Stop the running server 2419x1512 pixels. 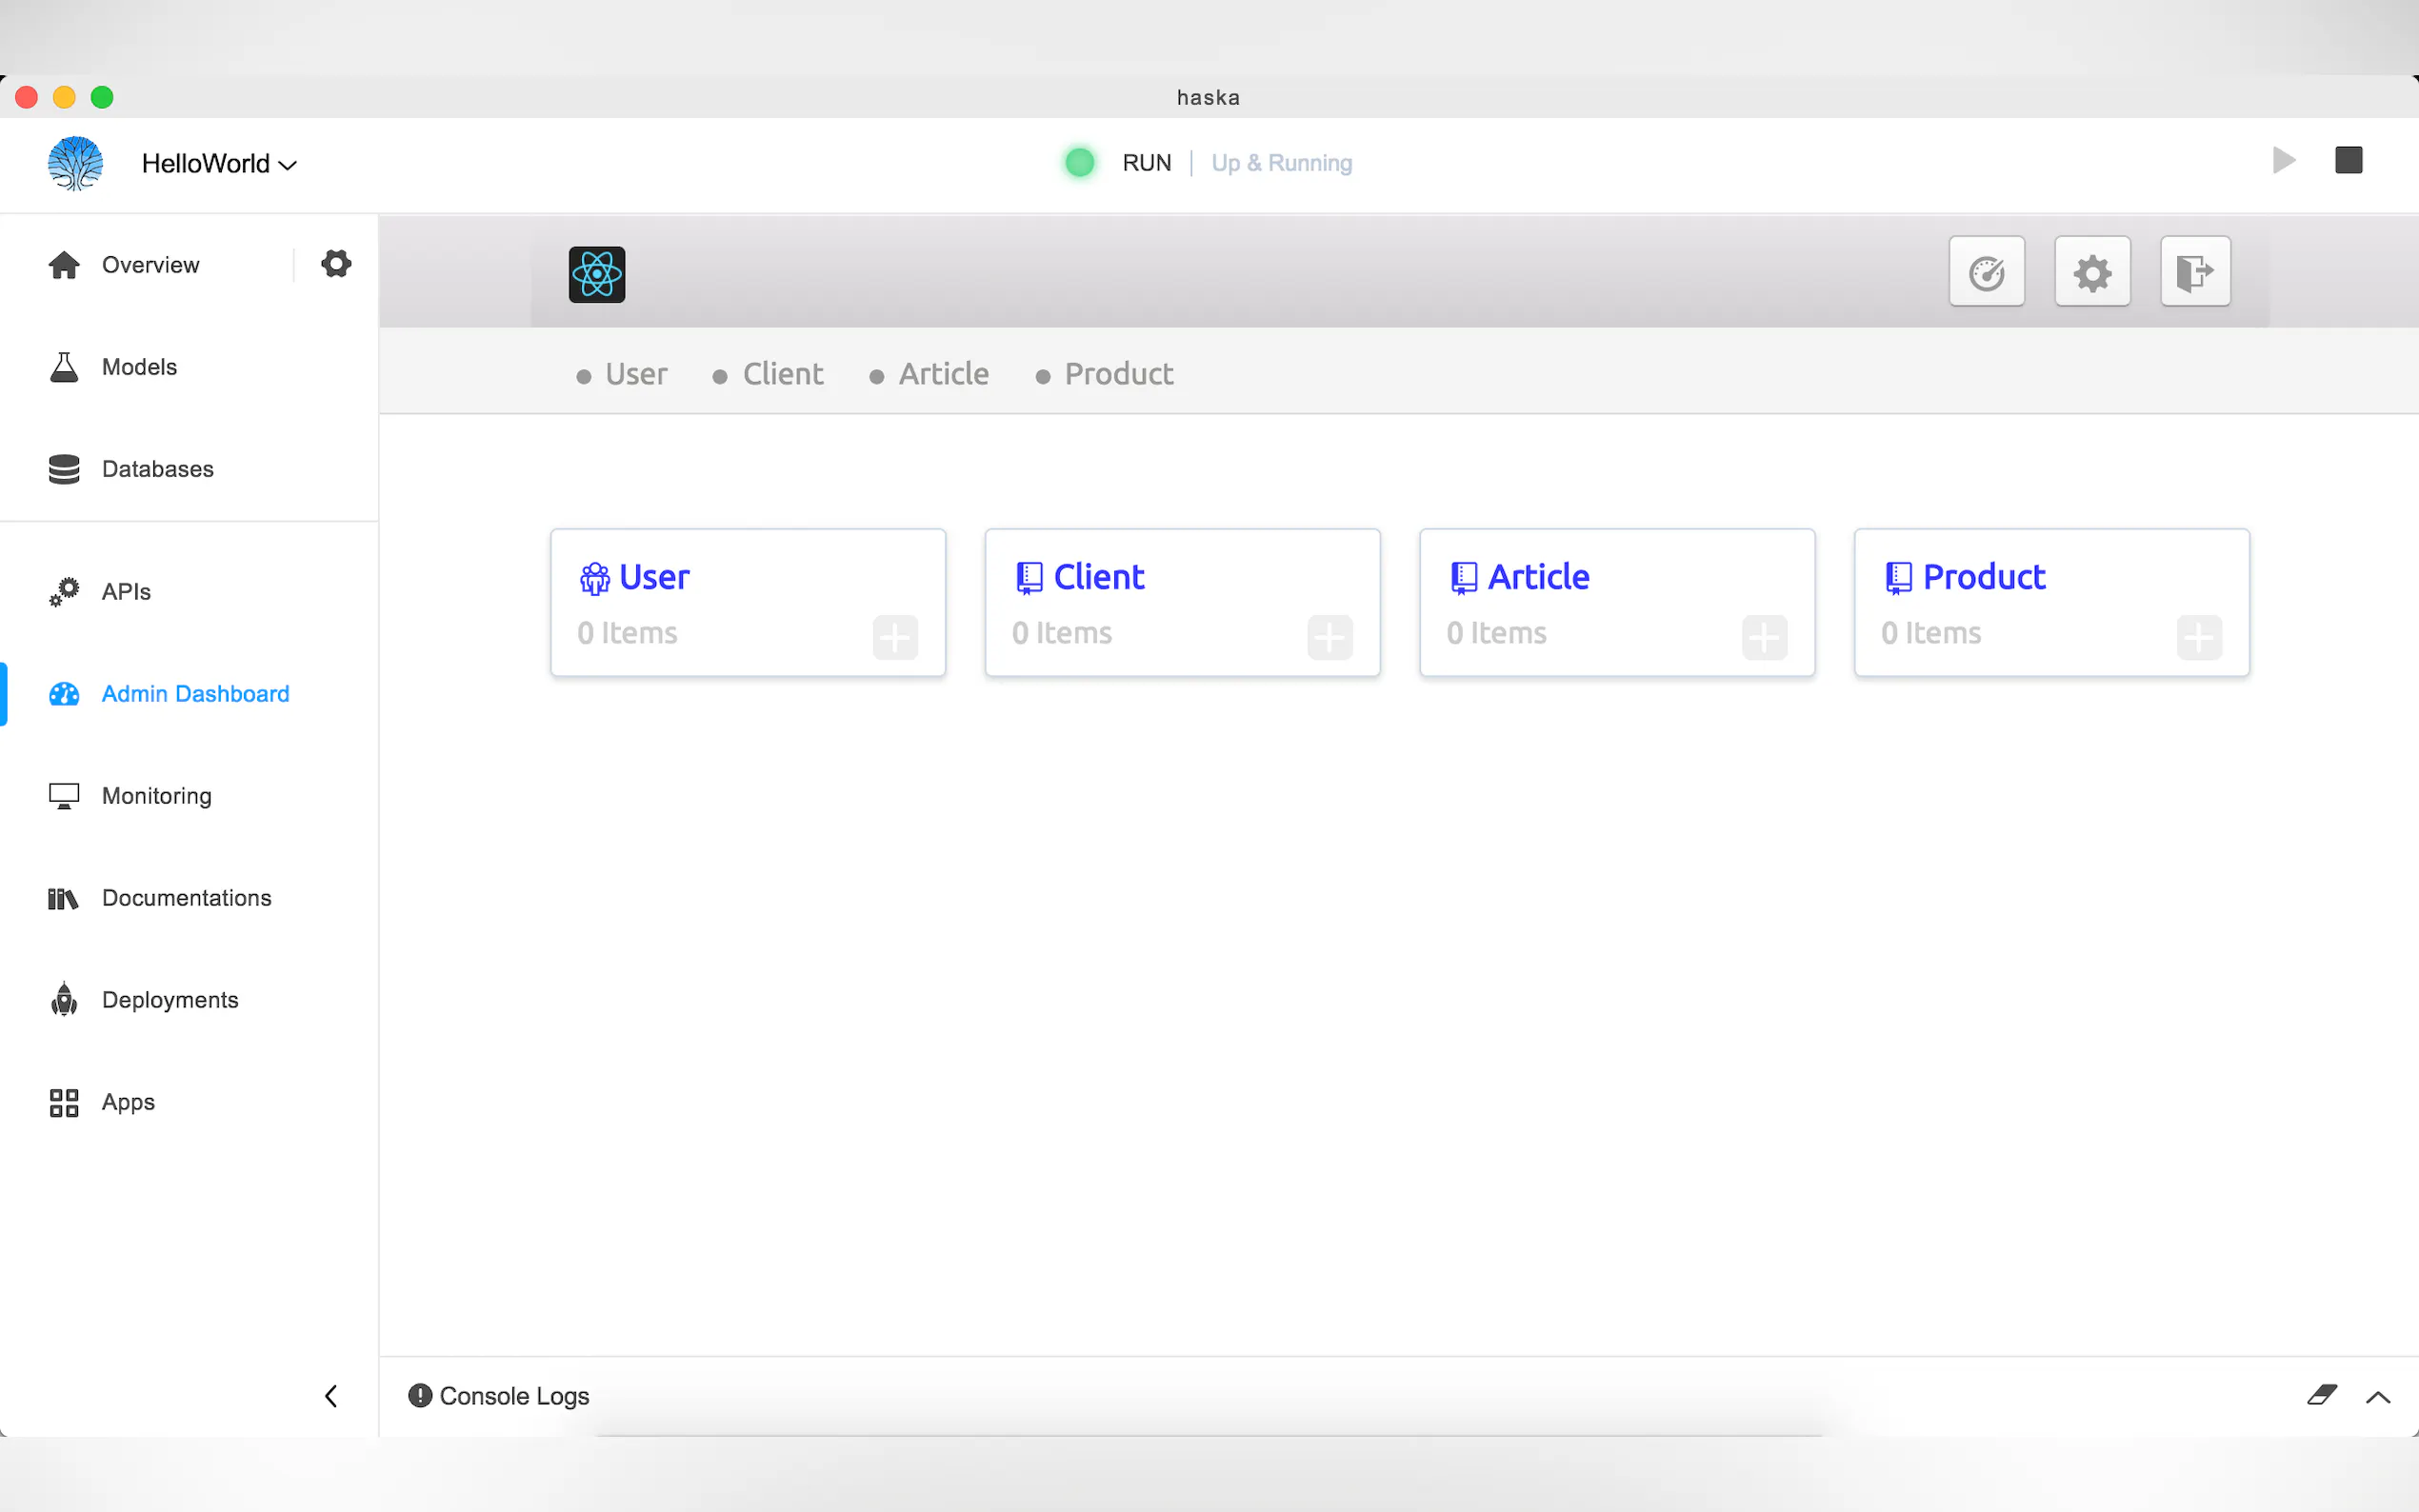coord(2348,161)
